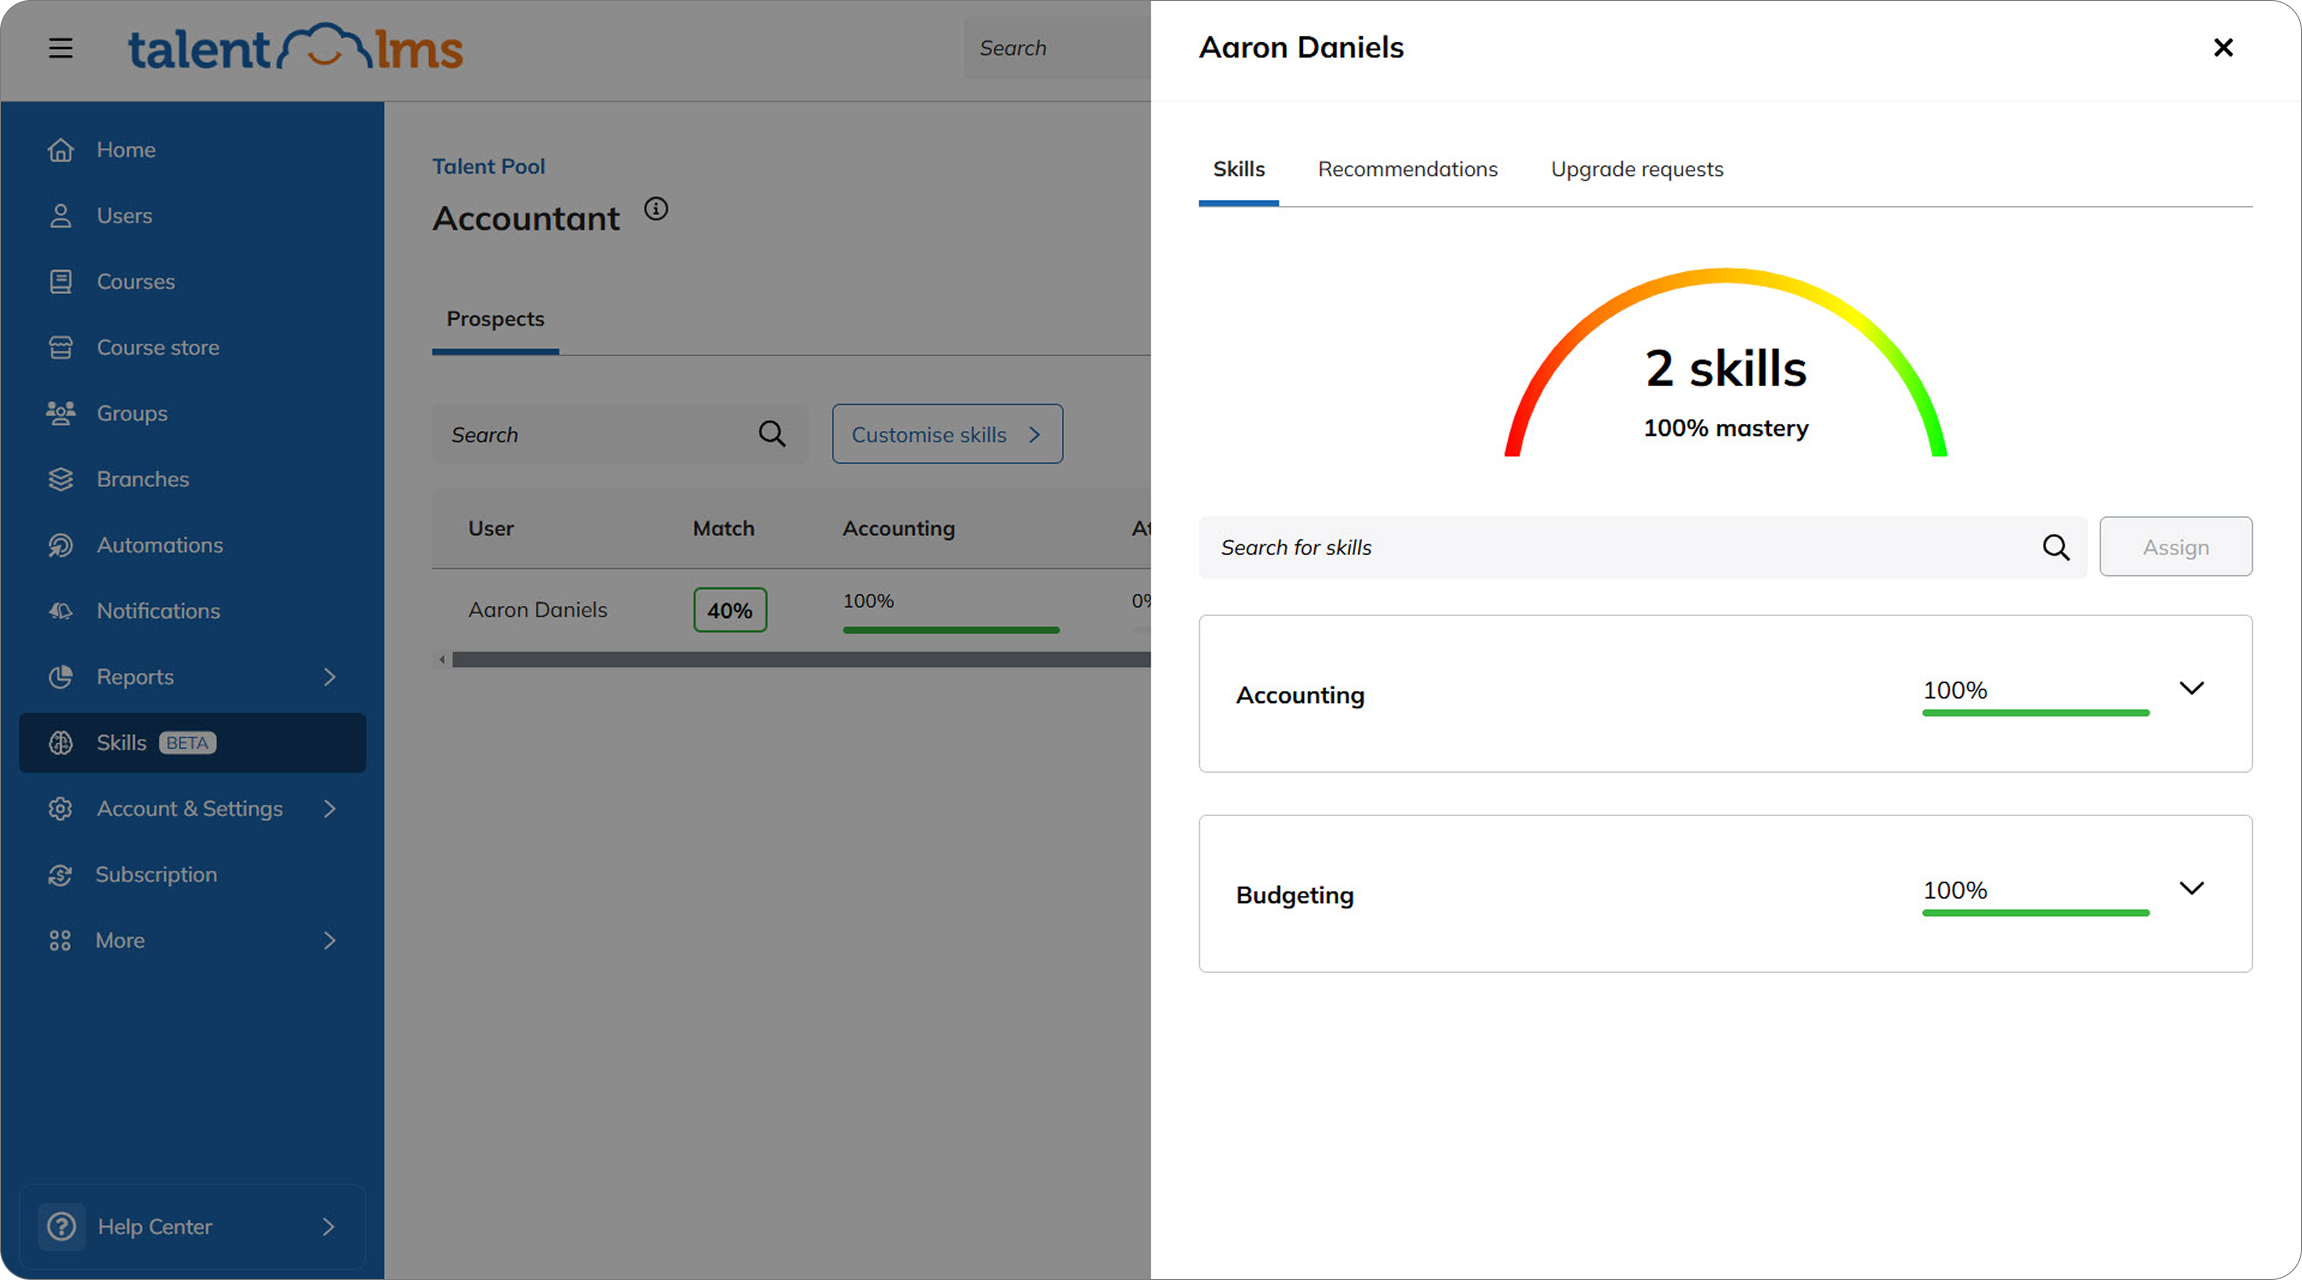The height and width of the screenshot is (1280, 2302).
Task: Open Subscription in the sidebar
Action: [x=192, y=875]
